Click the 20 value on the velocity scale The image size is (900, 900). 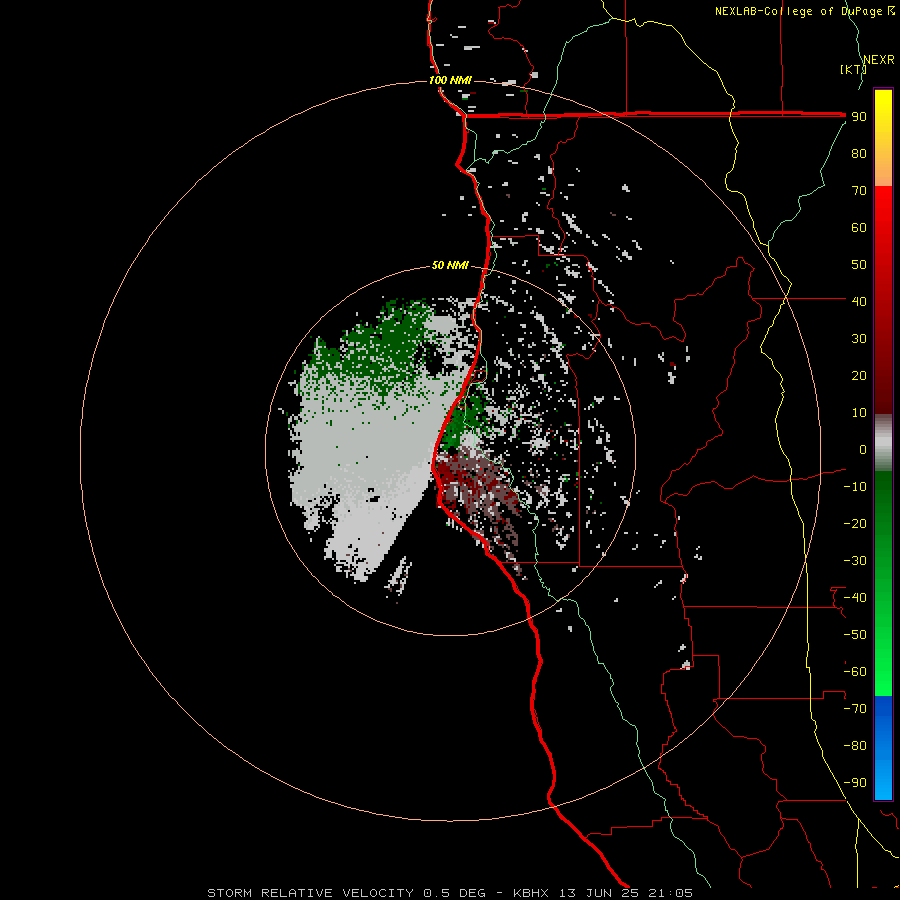coord(859,375)
